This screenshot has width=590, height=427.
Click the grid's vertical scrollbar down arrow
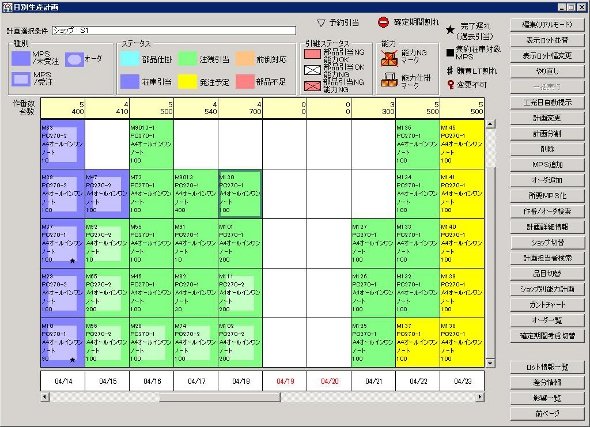point(490,363)
